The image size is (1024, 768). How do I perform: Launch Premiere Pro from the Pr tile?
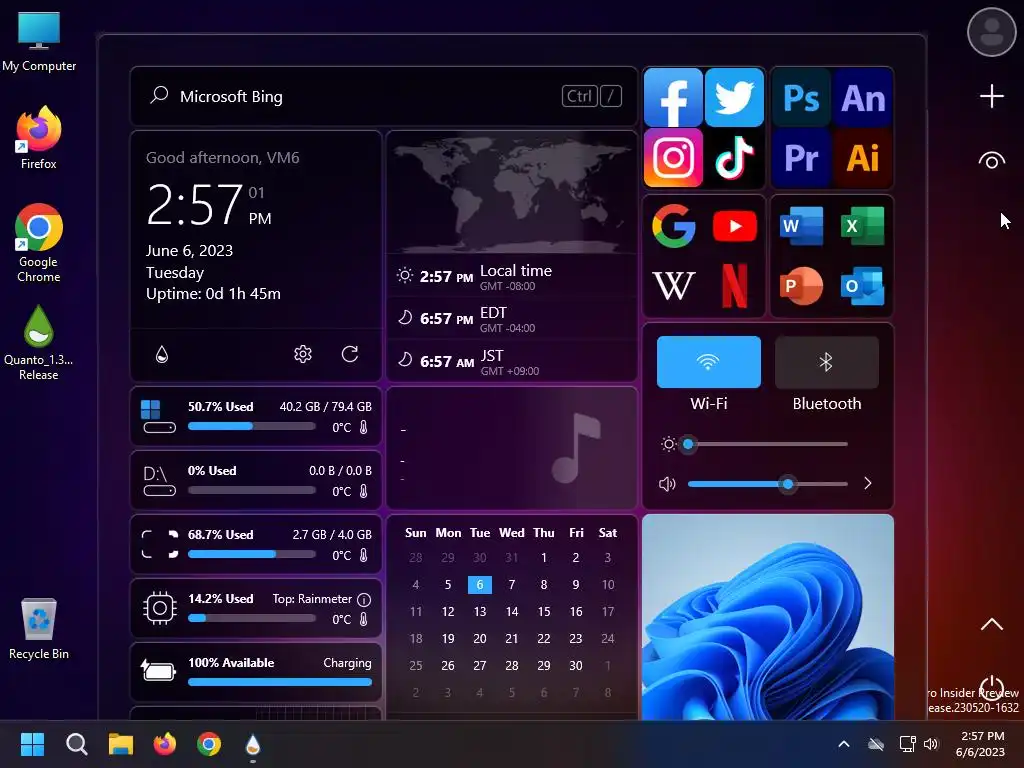(x=801, y=157)
